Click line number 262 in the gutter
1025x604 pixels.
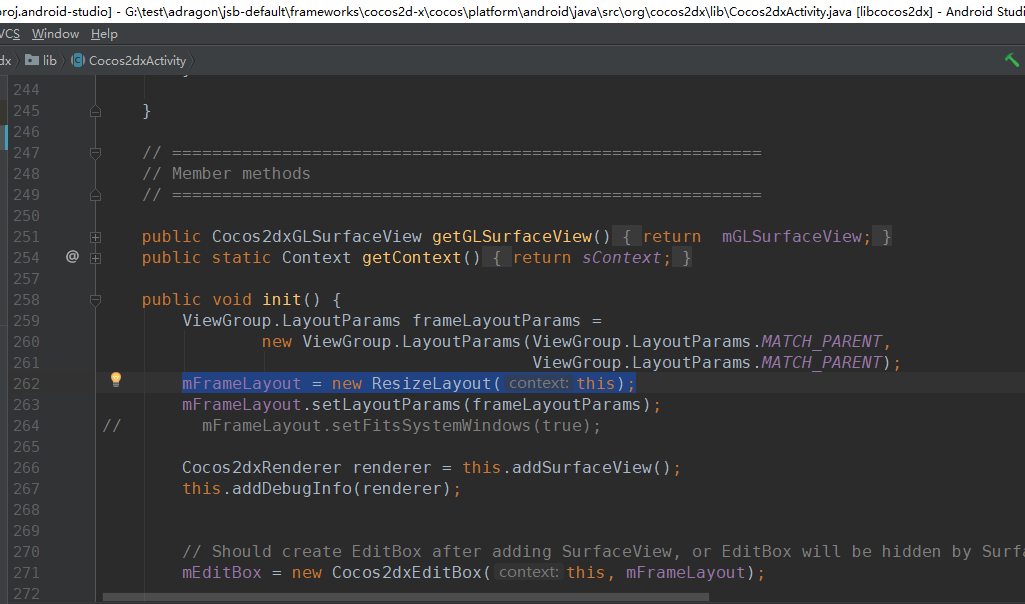26,384
